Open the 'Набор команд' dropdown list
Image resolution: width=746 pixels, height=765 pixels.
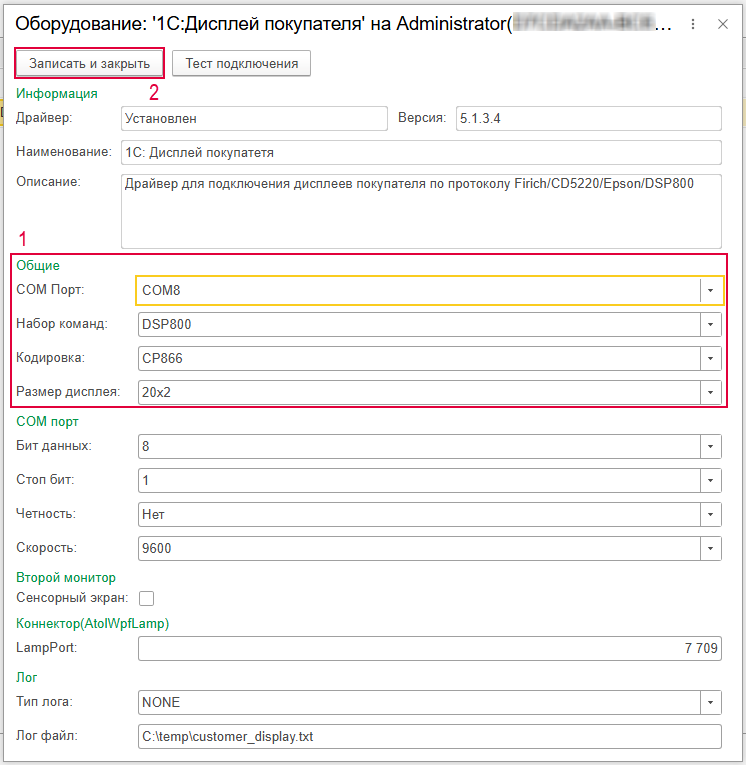710,325
